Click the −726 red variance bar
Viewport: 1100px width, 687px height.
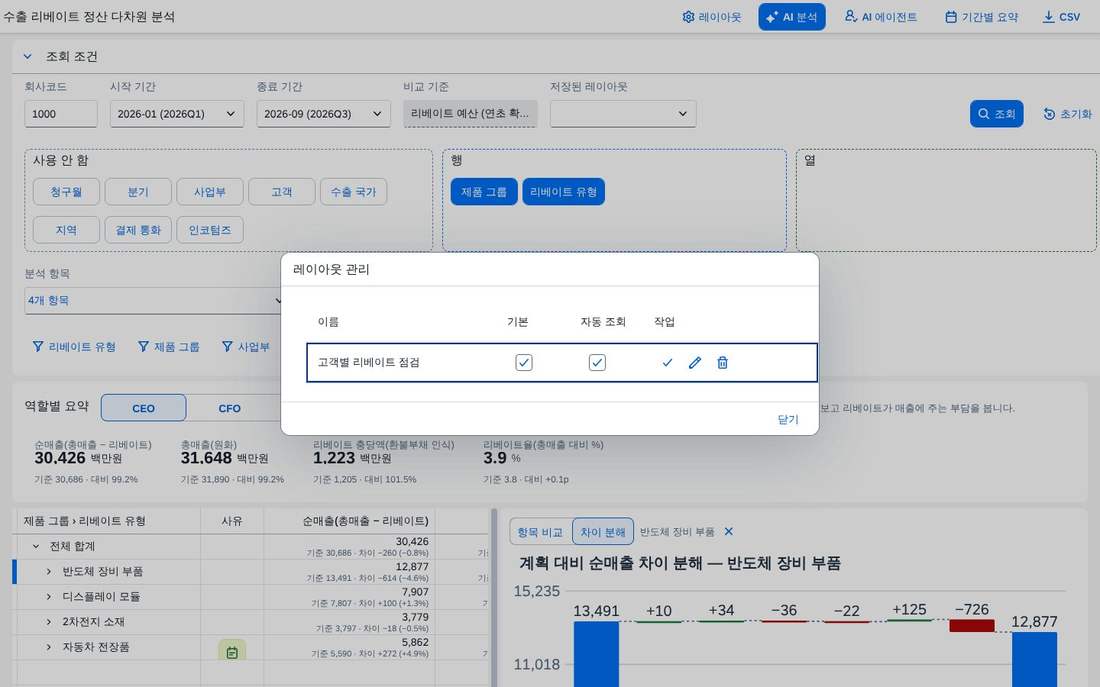tap(972, 625)
